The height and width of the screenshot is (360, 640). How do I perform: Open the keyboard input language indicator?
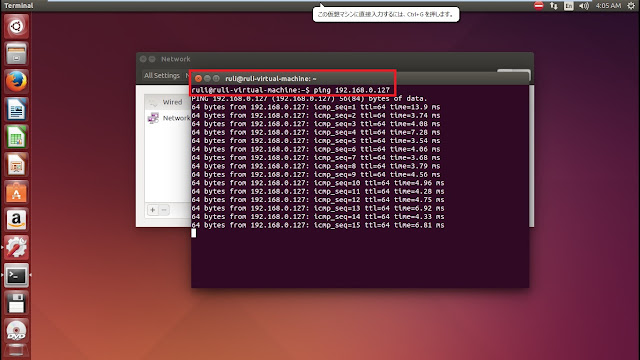[x=569, y=6]
